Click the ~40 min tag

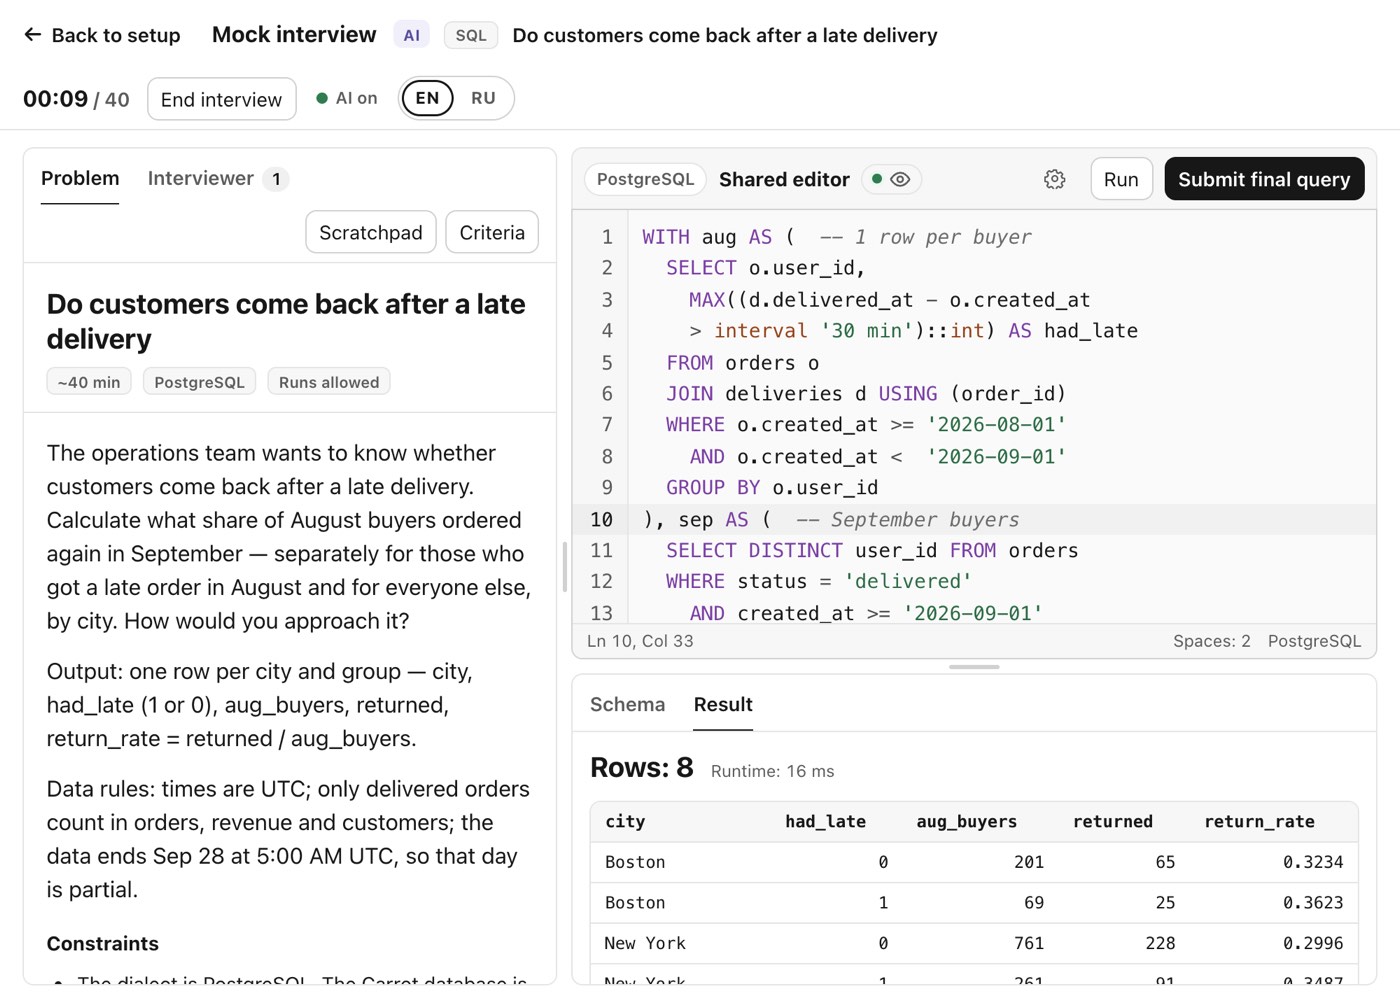(89, 382)
